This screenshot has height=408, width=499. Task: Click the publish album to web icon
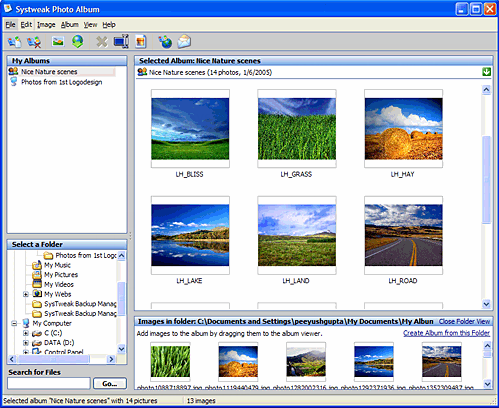[165, 42]
